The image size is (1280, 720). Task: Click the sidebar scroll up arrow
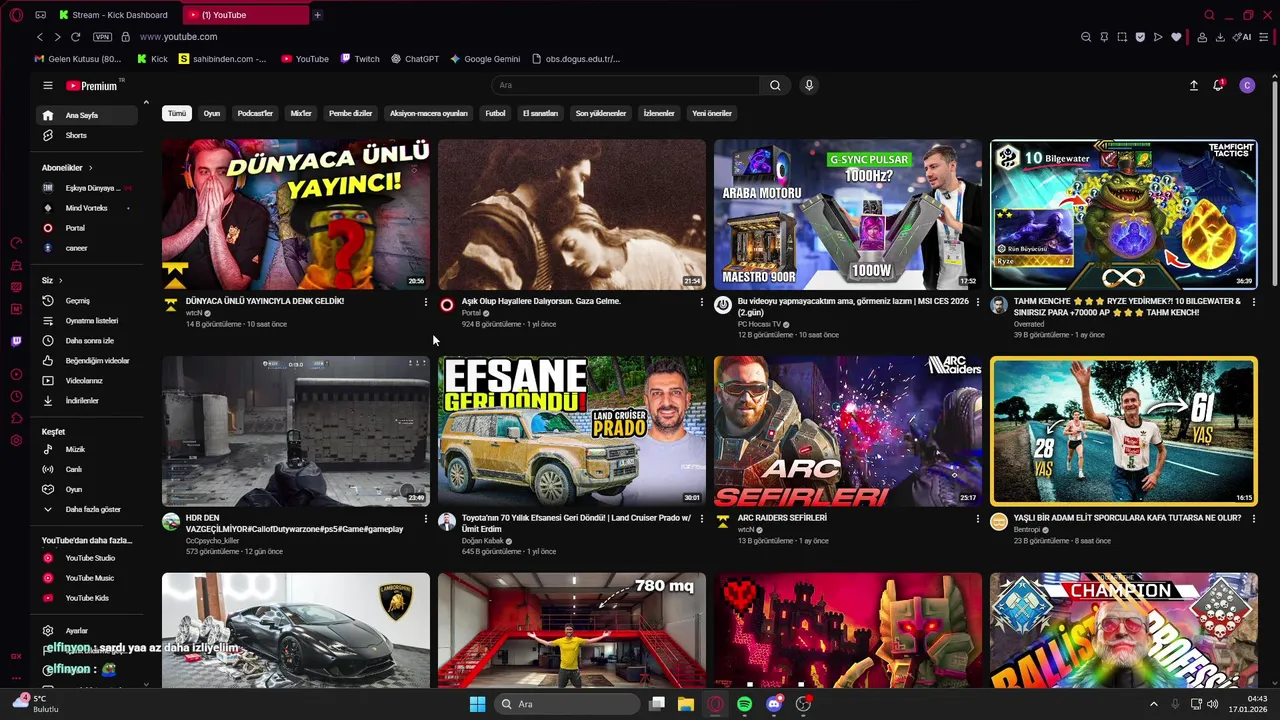click(x=146, y=103)
